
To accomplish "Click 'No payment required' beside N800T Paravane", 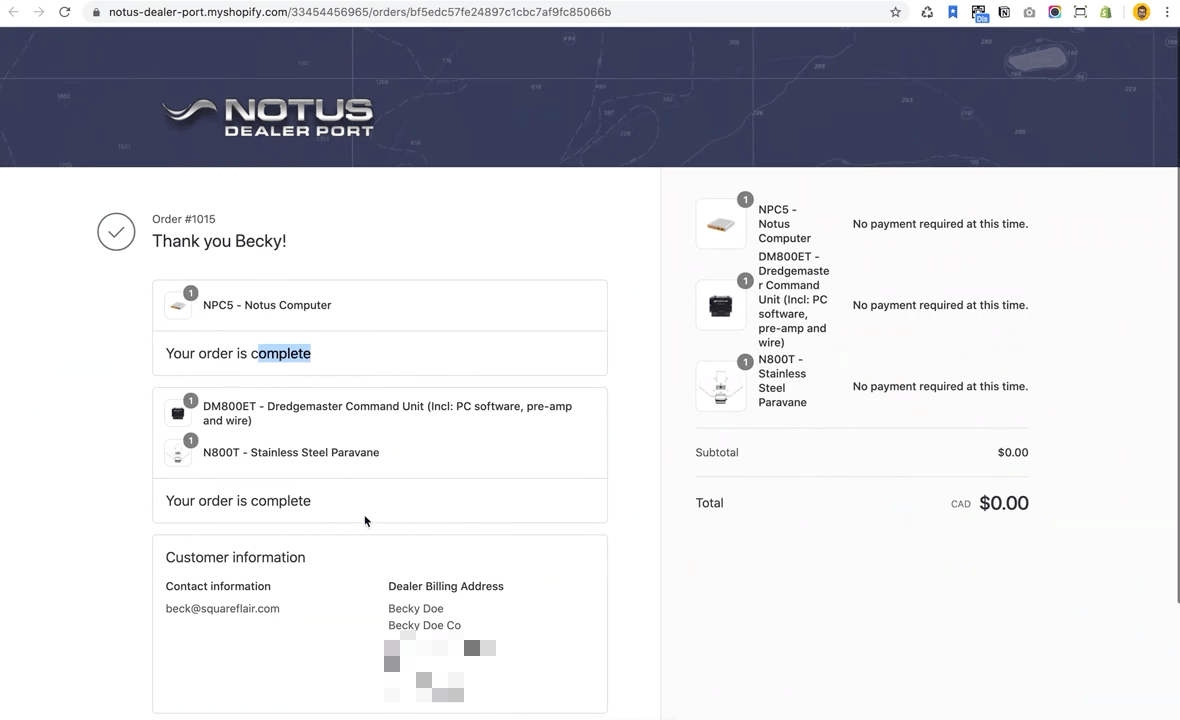I will (940, 386).
